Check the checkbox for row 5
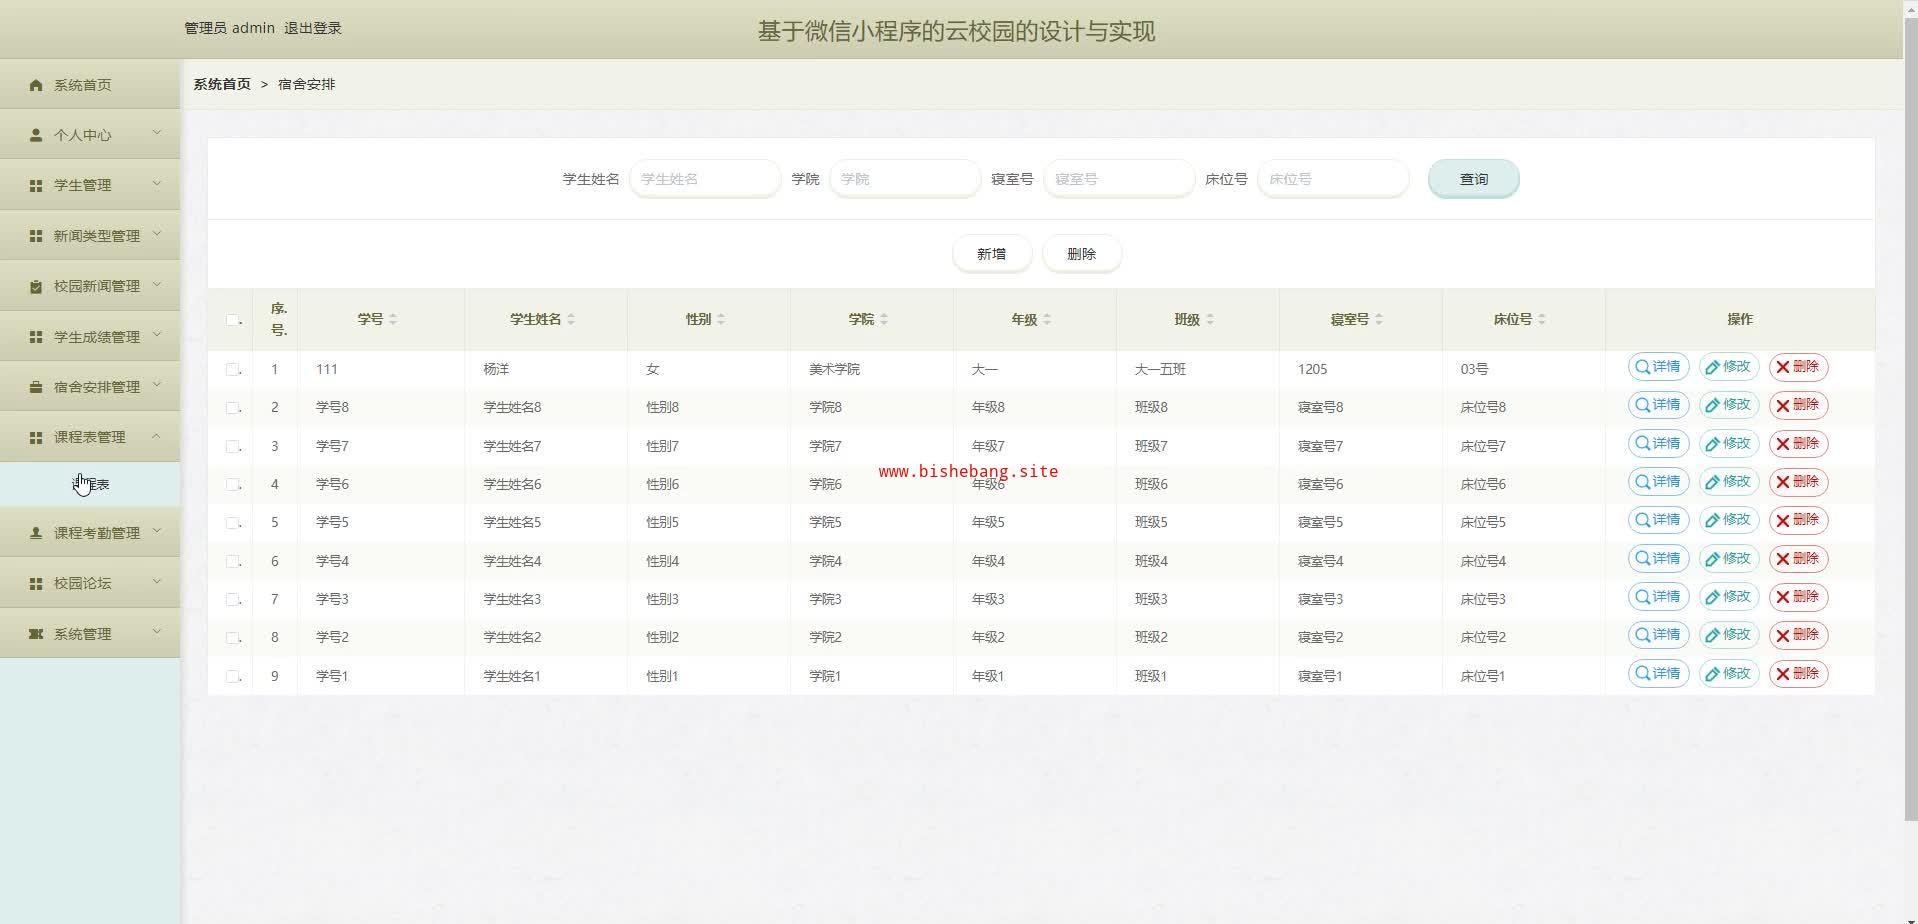Image resolution: width=1918 pixels, height=924 pixels. tap(232, 523)
